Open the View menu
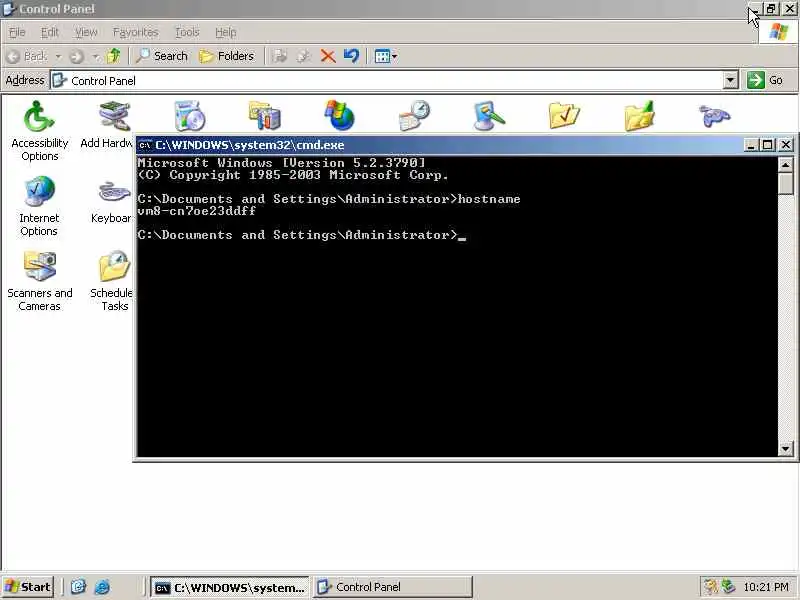 [86, 32]
